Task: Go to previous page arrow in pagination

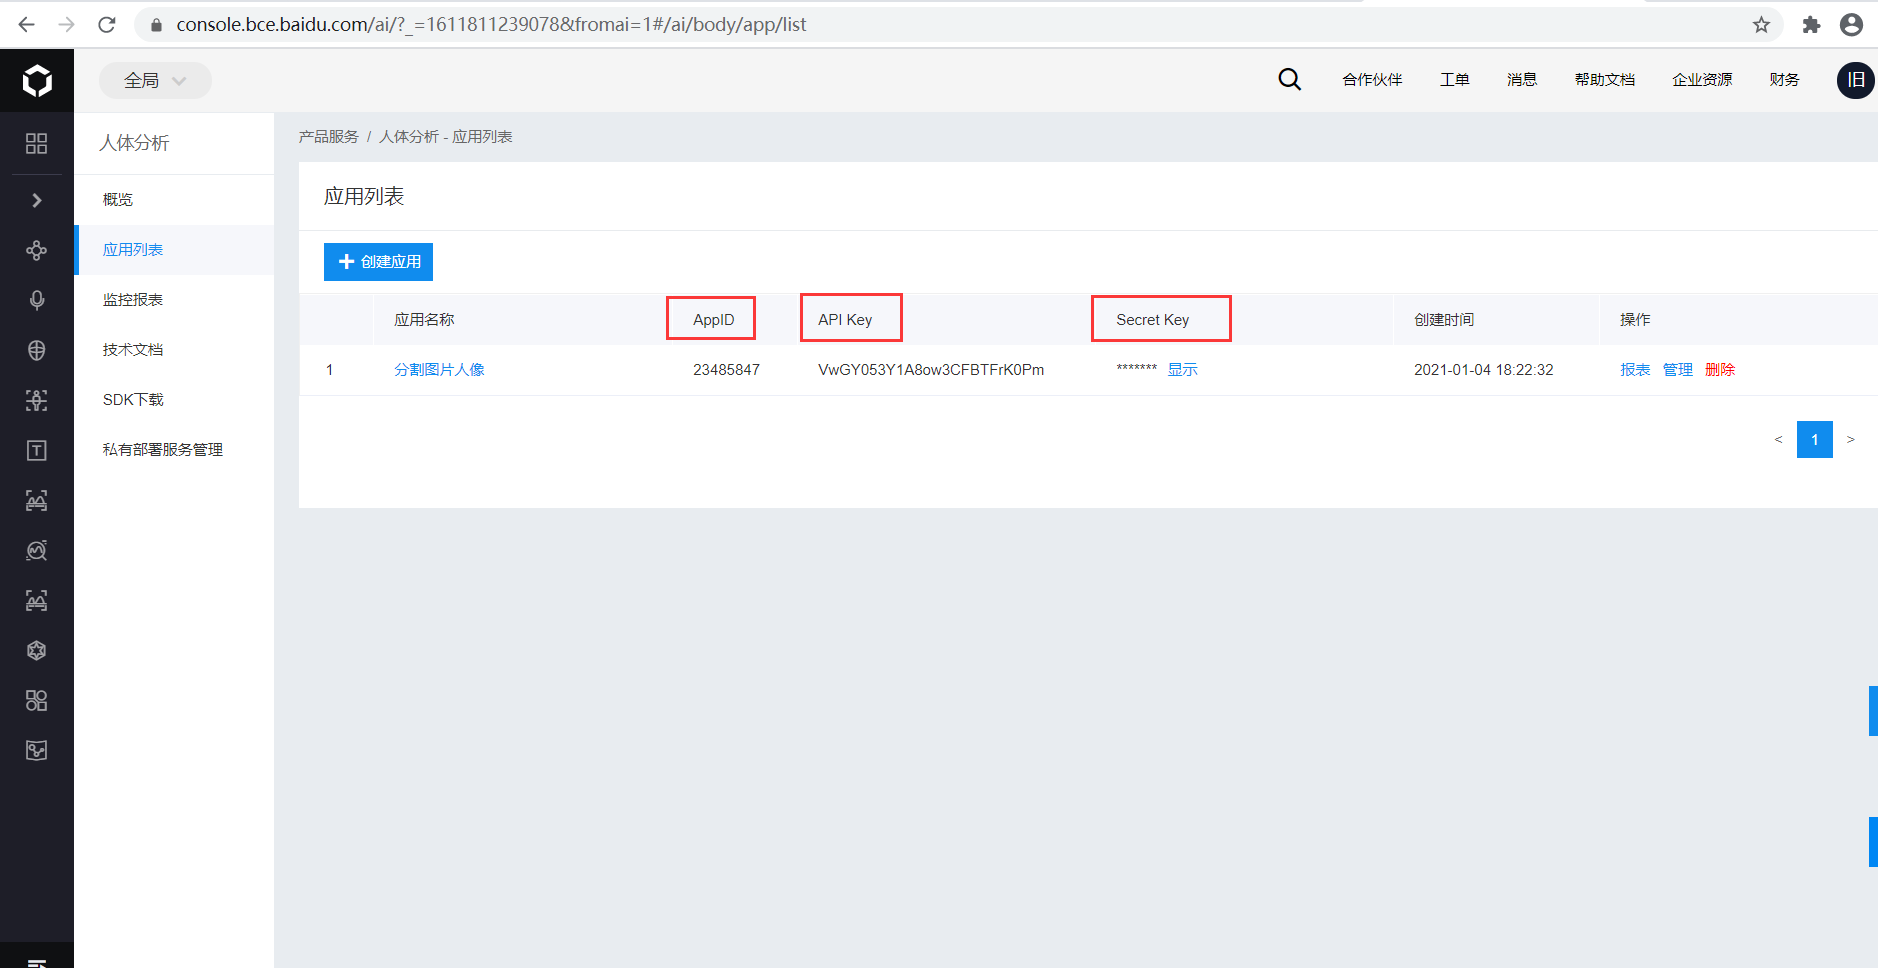Action: (x=1778, y=440)
